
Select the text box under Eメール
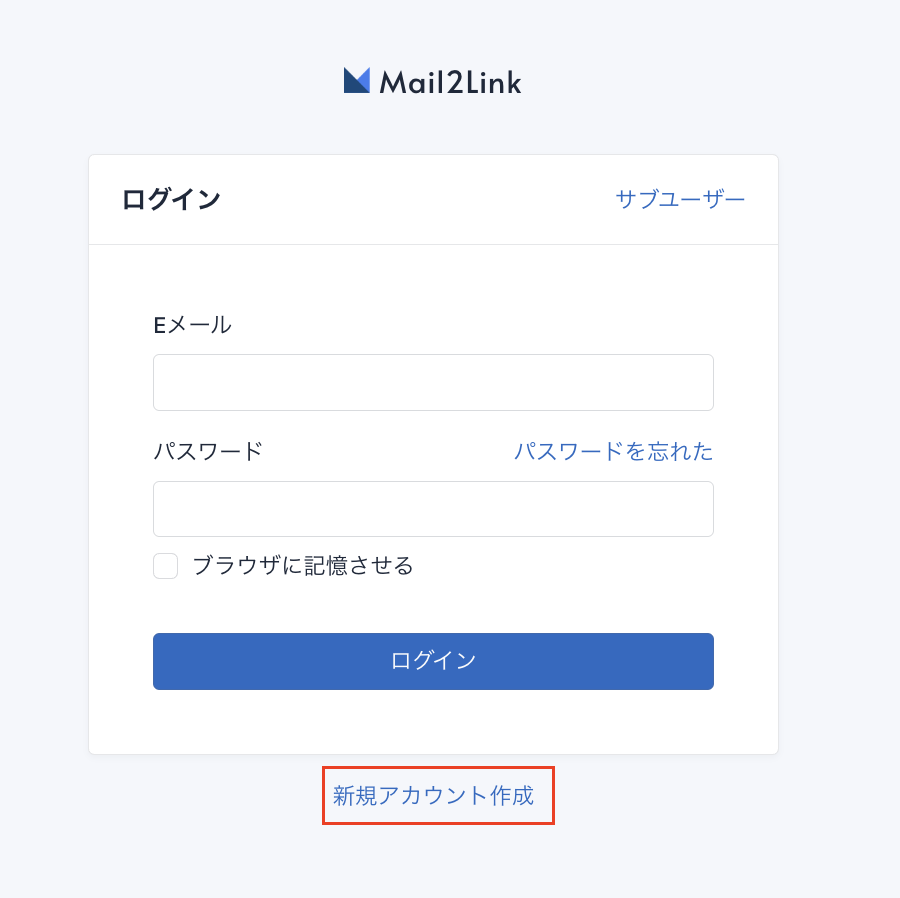coord(433,382)
